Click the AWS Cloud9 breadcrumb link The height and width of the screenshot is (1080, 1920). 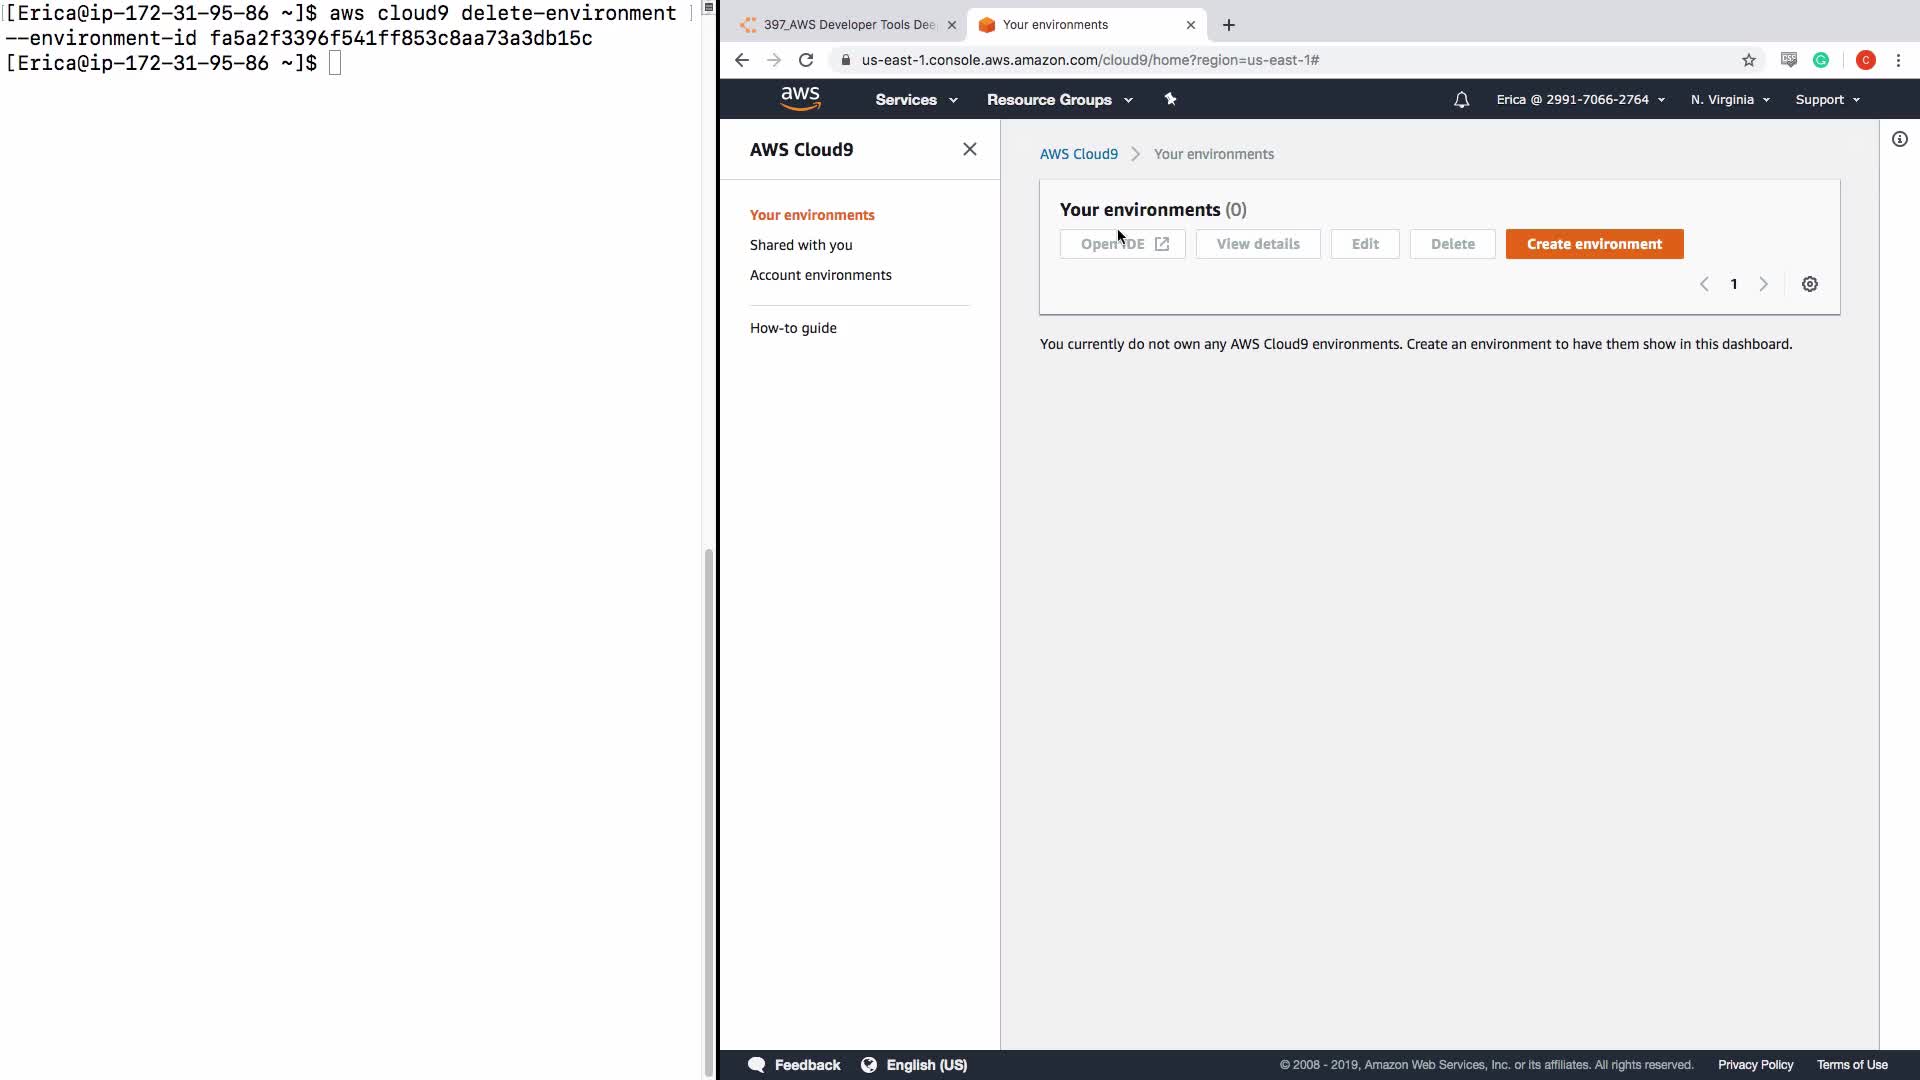click(x=1078, y=154)
